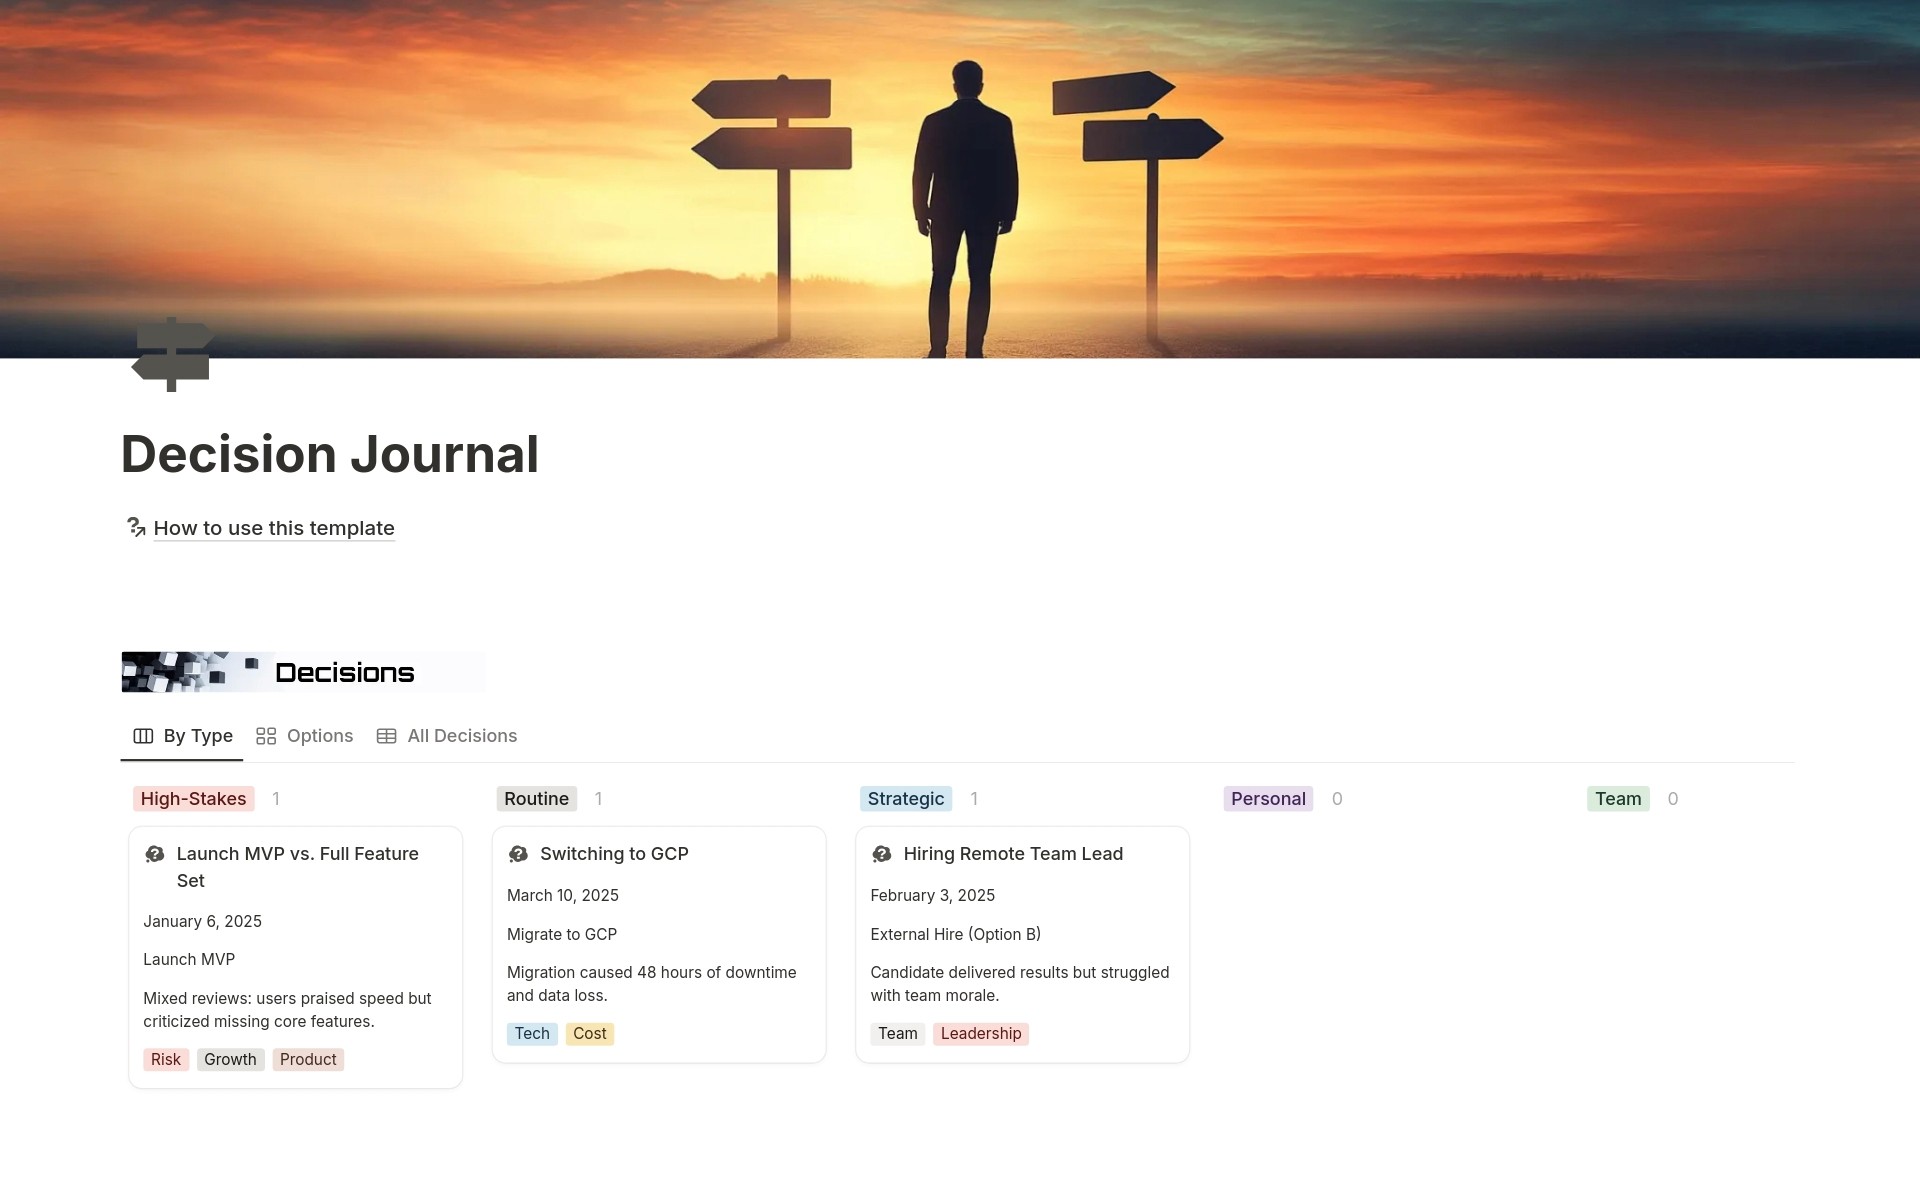The width and height of the screenshot is (1920, 1199).
Task: Click the icon on Launch MVP card
Action: tap(155, 854)
